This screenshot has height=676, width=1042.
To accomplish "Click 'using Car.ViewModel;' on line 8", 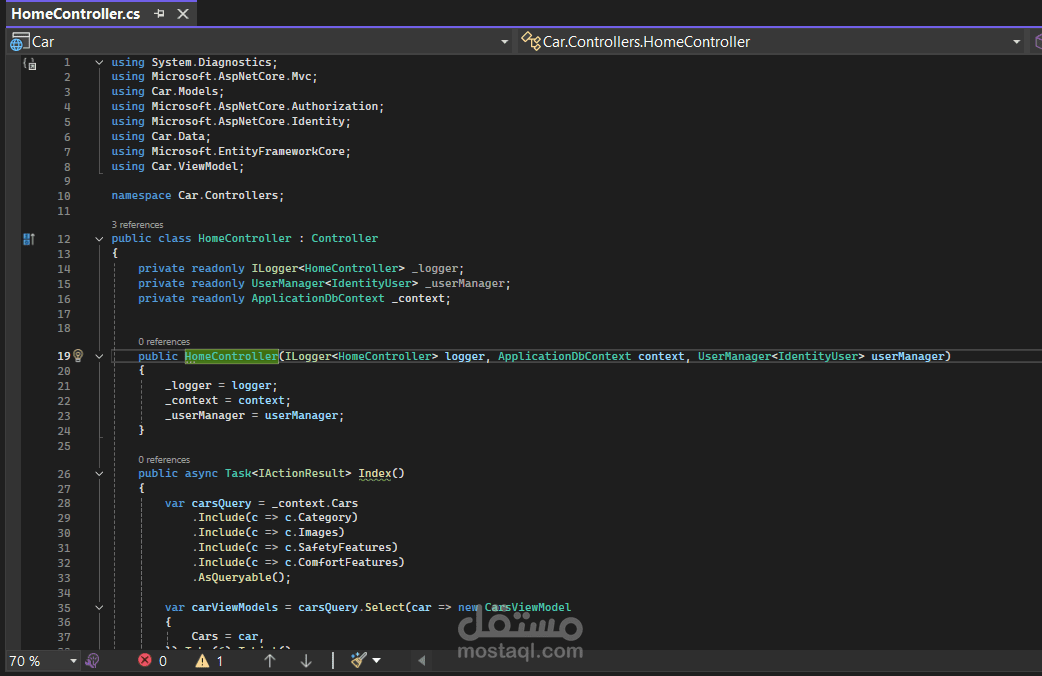I will click(177, 166).
